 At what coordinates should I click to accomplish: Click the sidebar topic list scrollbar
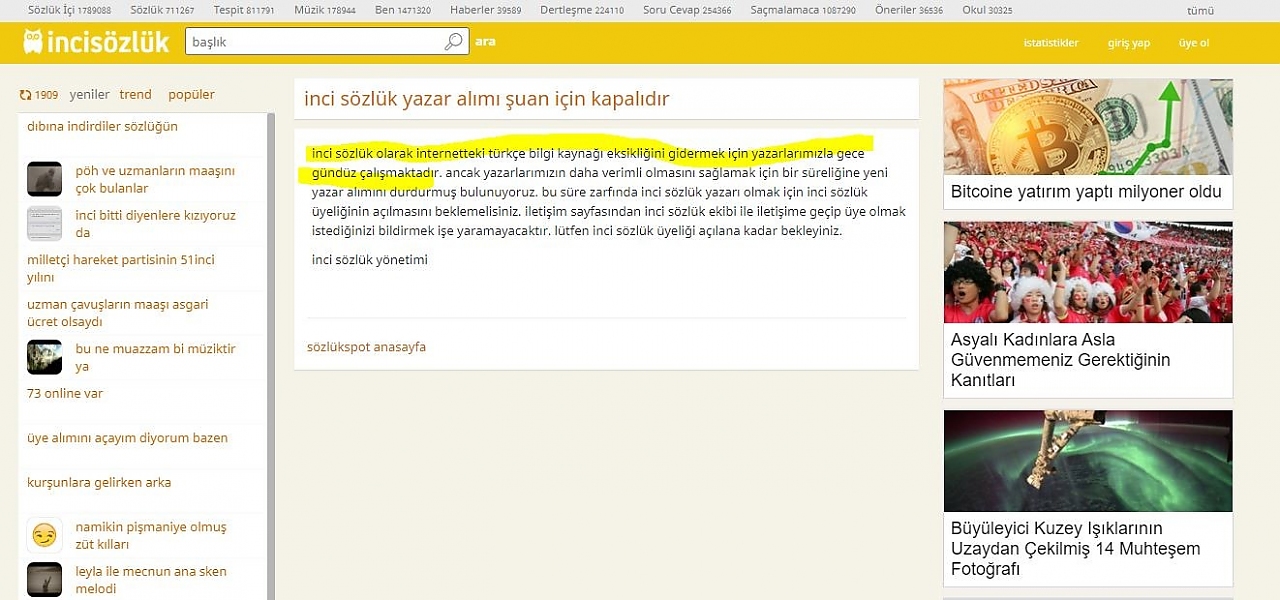271,356
